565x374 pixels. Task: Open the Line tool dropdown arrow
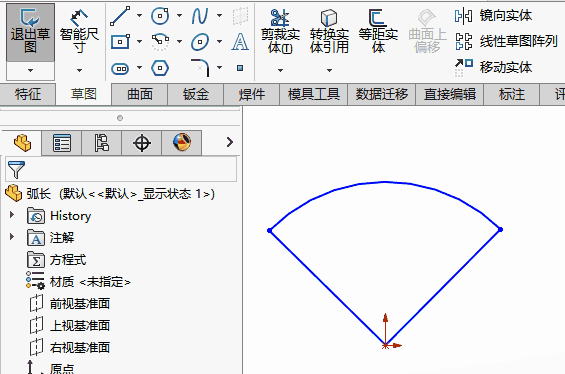(x=139, y=15)
